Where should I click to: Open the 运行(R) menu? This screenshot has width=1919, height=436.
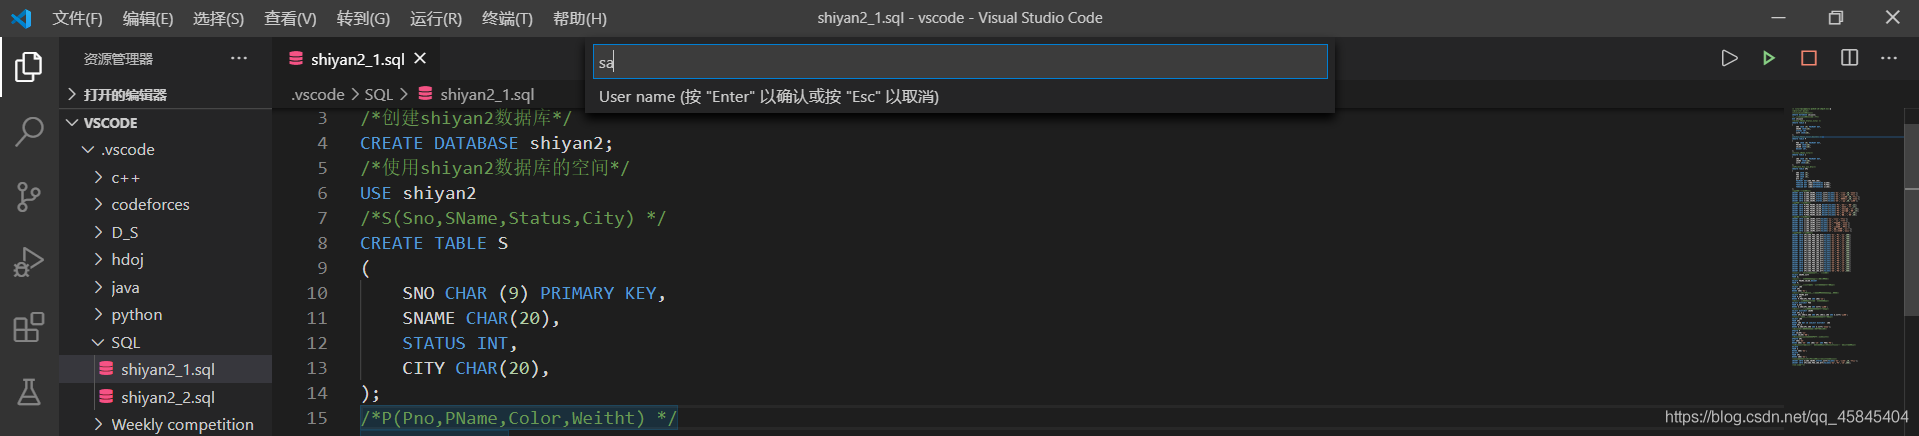[436, 18]
